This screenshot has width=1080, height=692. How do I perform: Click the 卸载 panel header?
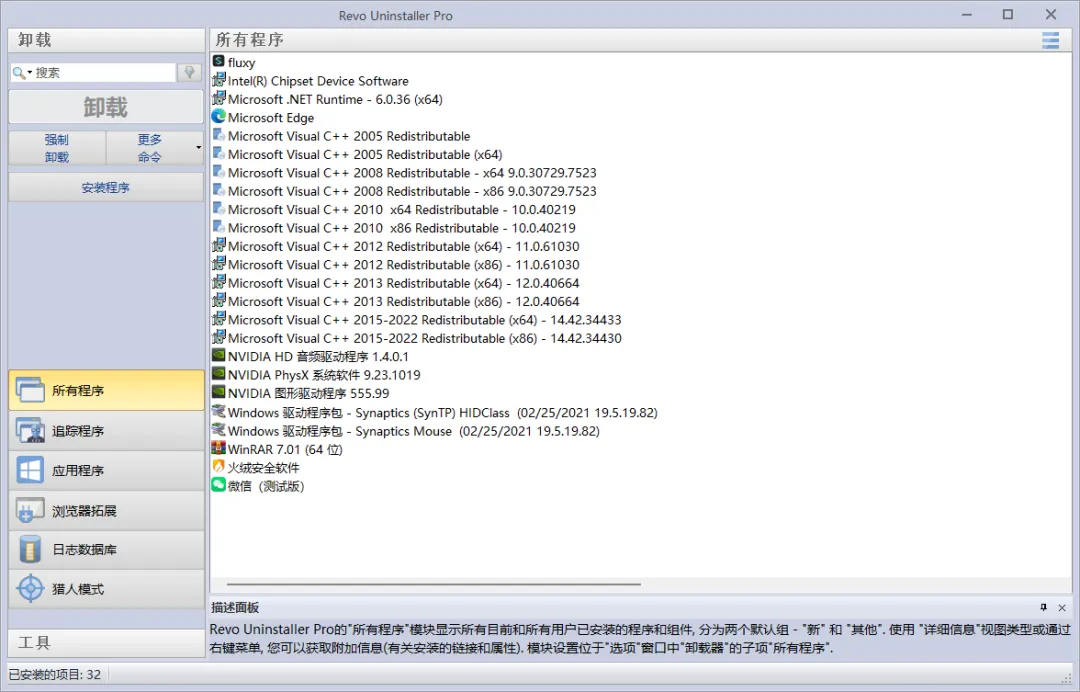(107, 41)
